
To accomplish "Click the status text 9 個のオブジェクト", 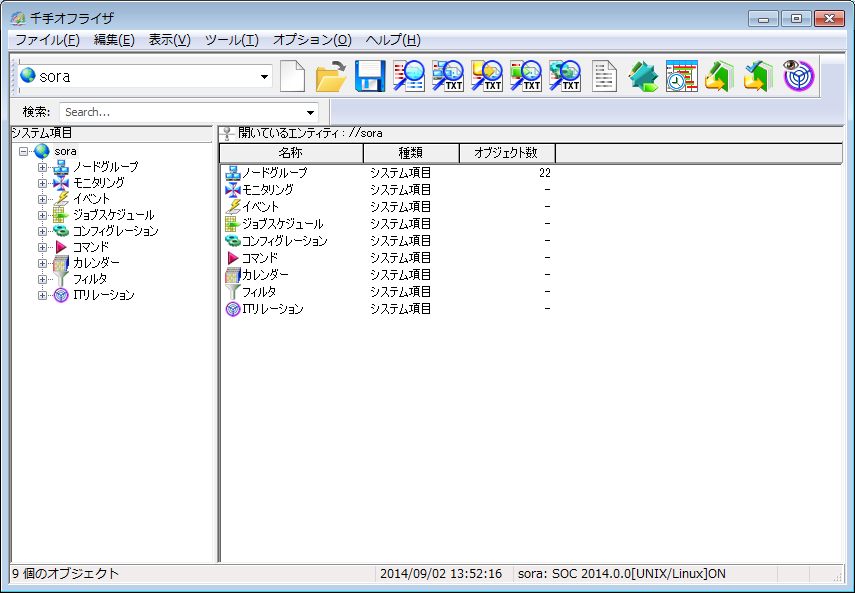I will (65, 574).
